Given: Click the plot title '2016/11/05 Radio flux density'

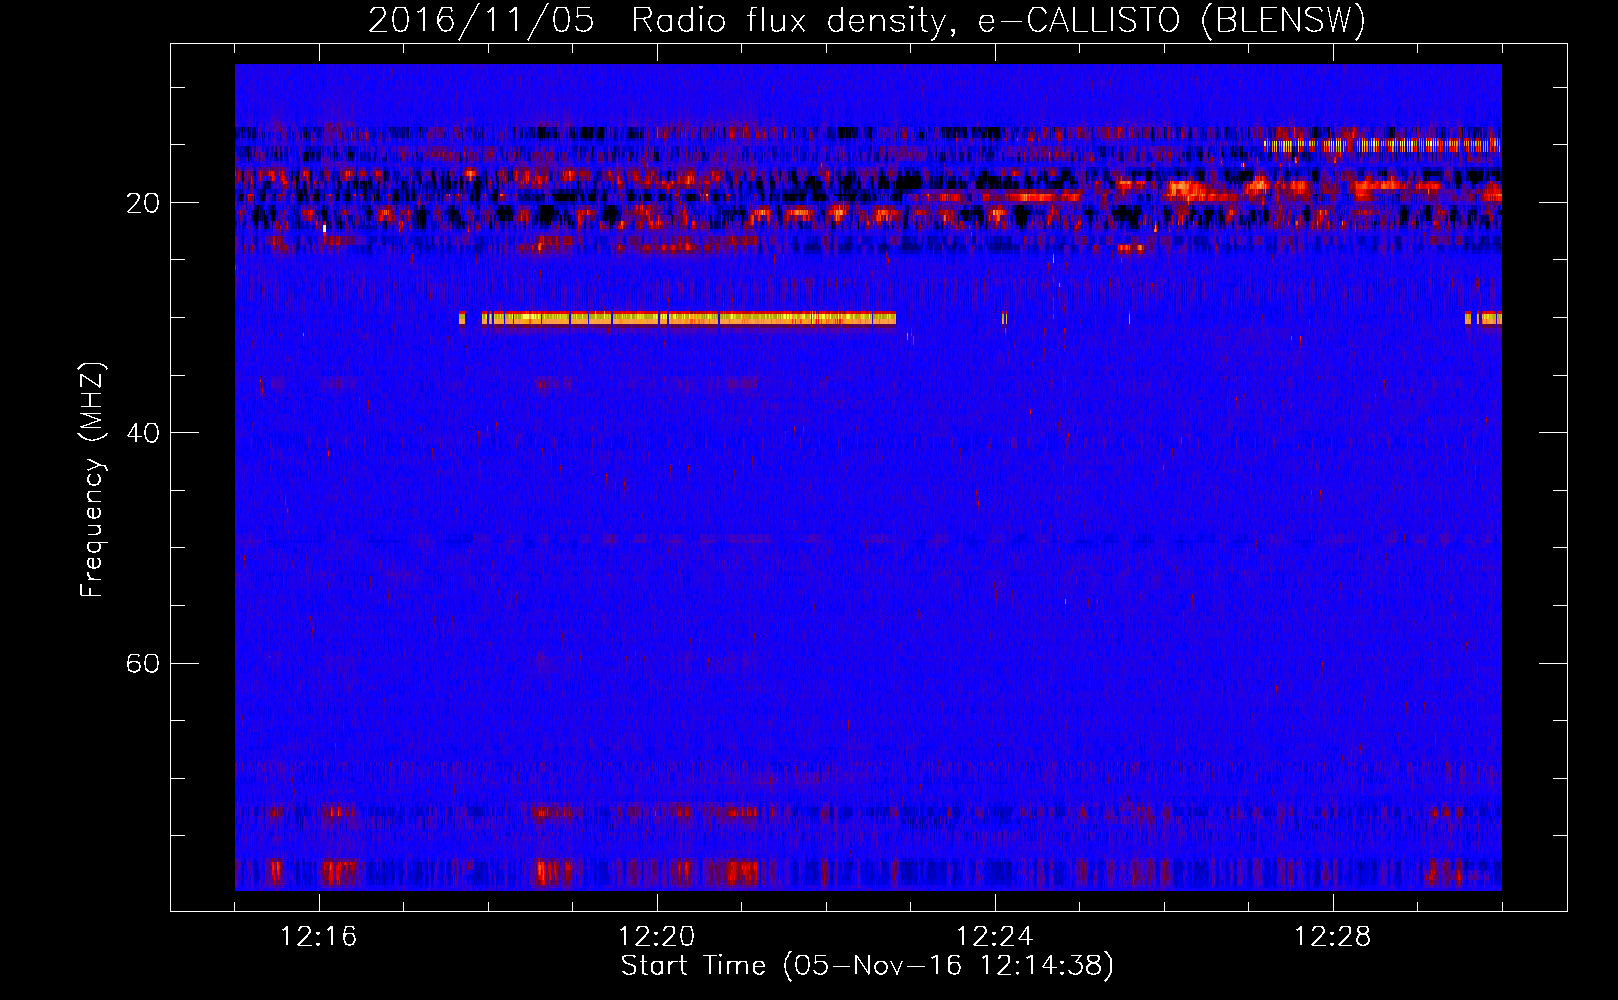Looking at the screenshot, I should pos(867,20).
